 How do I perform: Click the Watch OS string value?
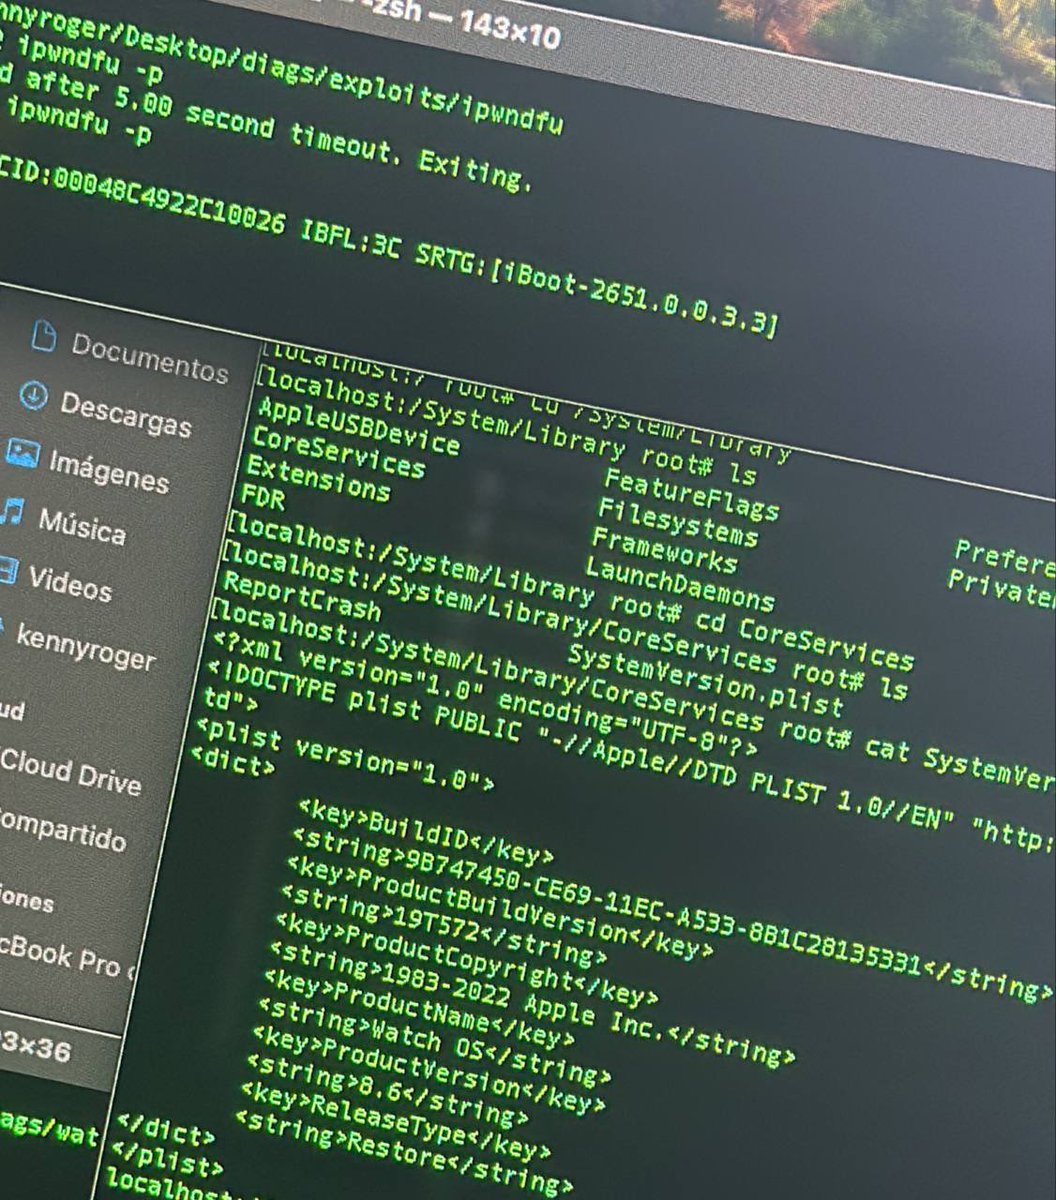click(434, 1040)
